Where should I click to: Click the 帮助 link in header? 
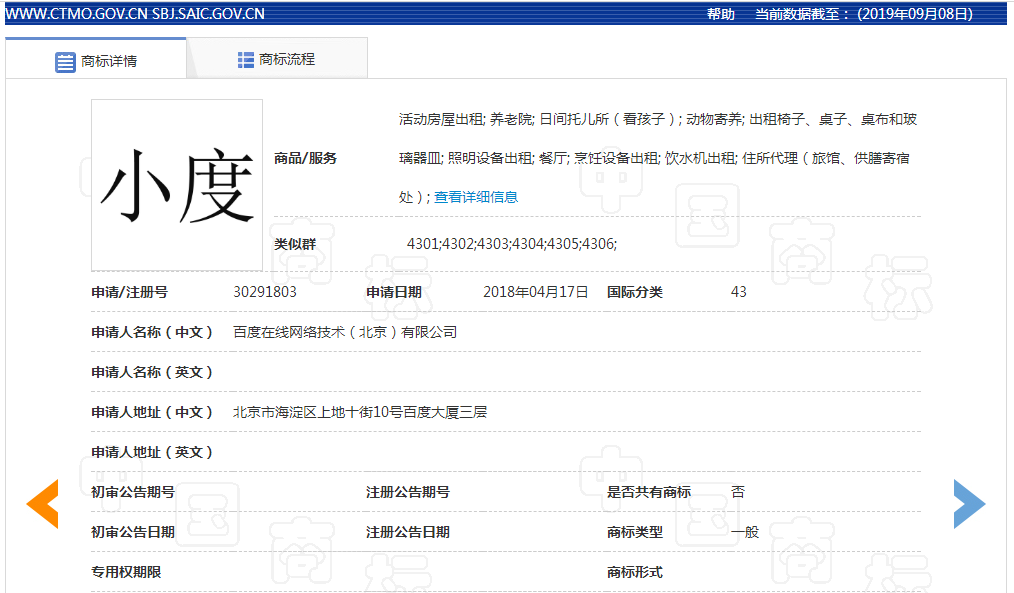coord(720,14)
